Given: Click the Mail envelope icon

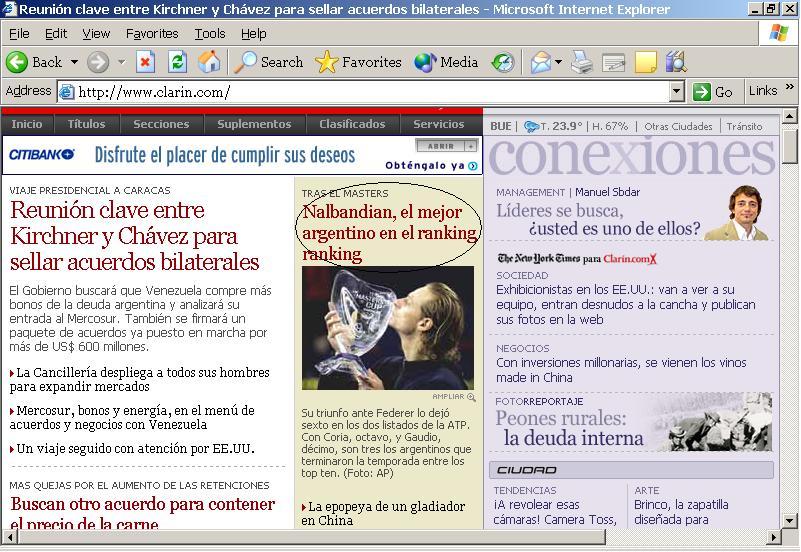Looking at the screenshot, I should coord(540,62).
